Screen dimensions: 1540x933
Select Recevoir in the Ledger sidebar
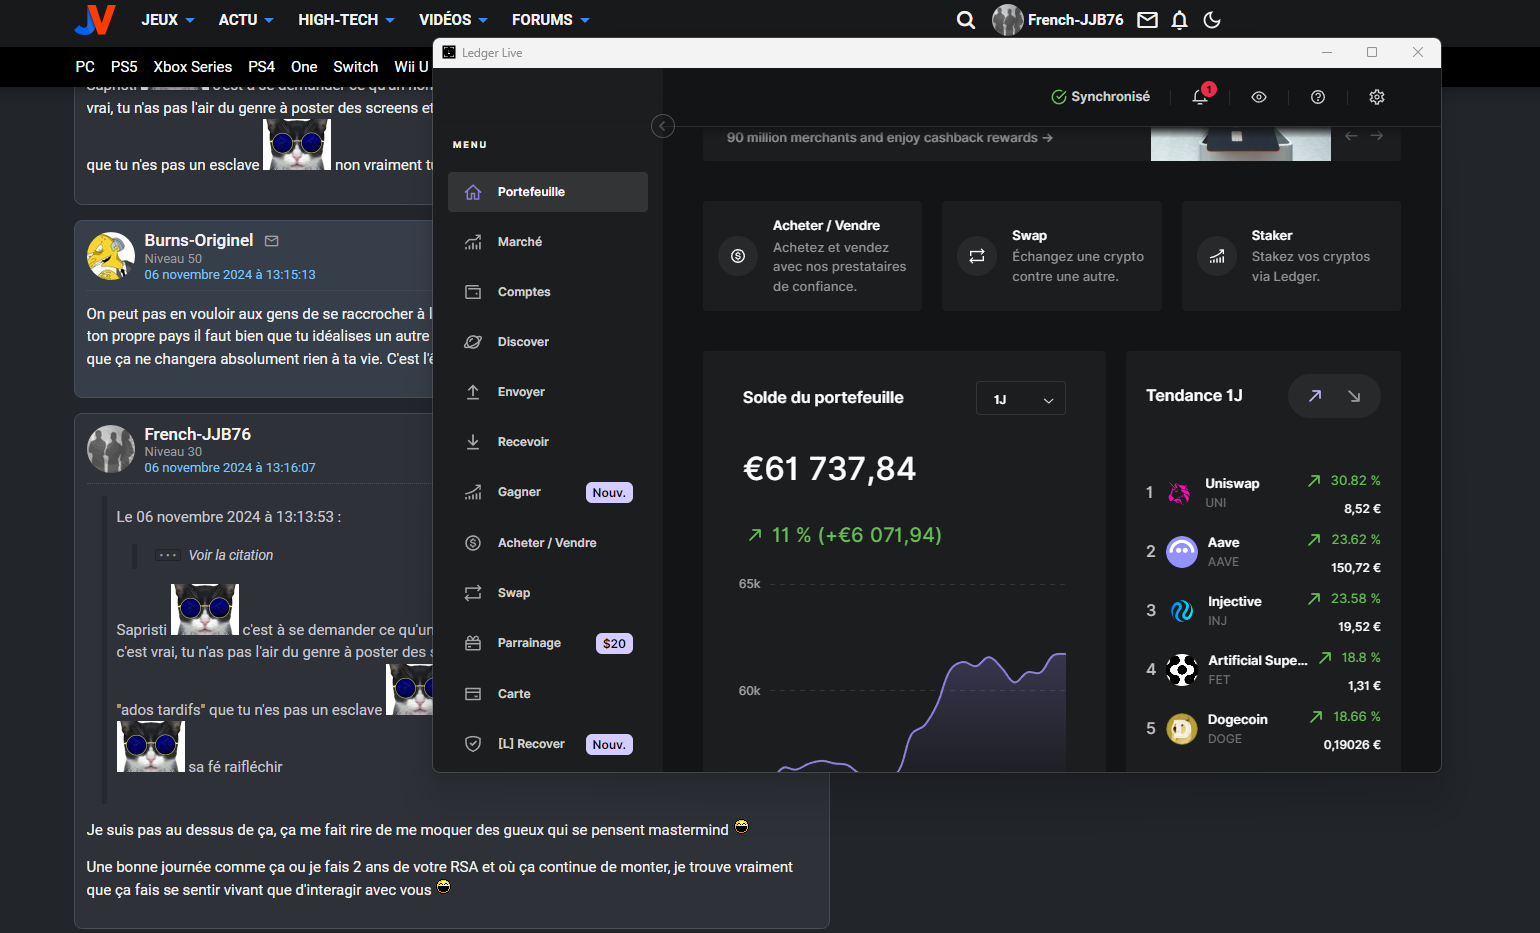(548, 442)
